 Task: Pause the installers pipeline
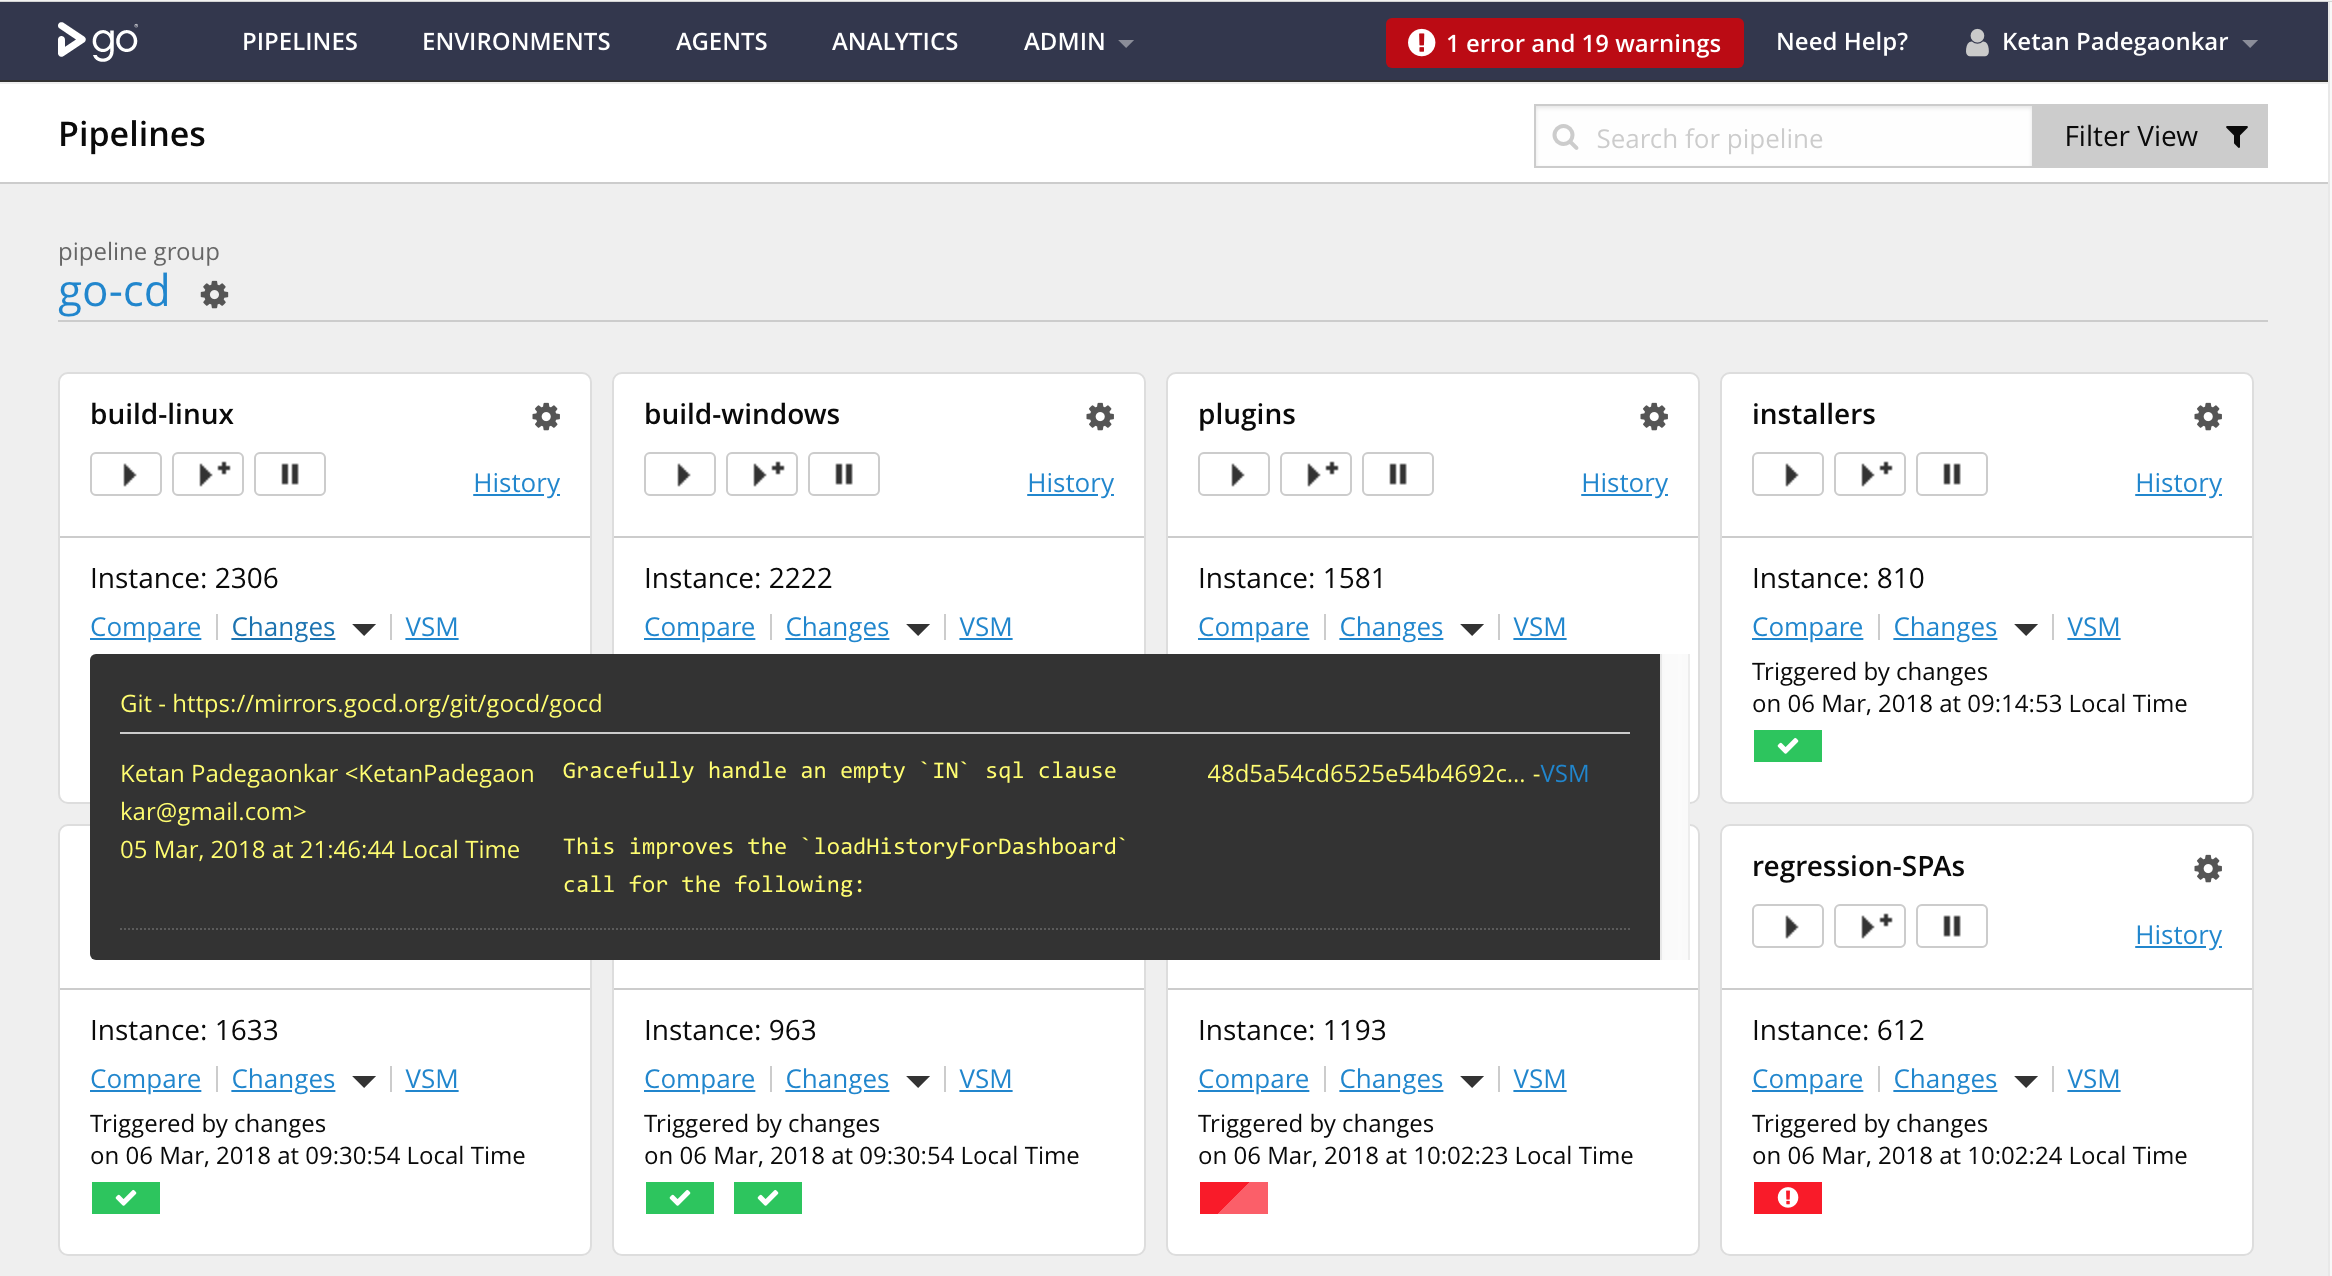point(1952,474)
